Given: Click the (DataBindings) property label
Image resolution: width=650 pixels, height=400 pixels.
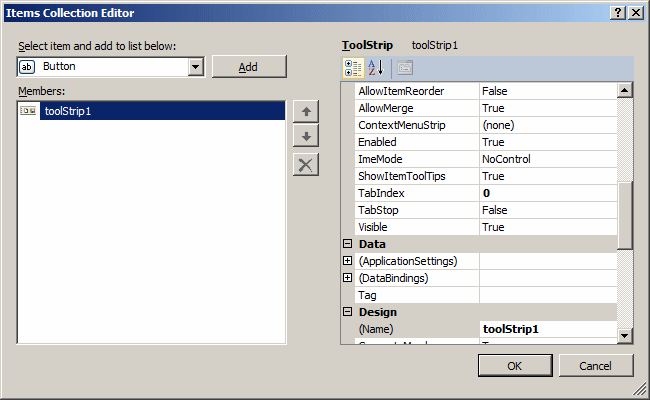Looking at the screenshot, I should click(393, 278).
